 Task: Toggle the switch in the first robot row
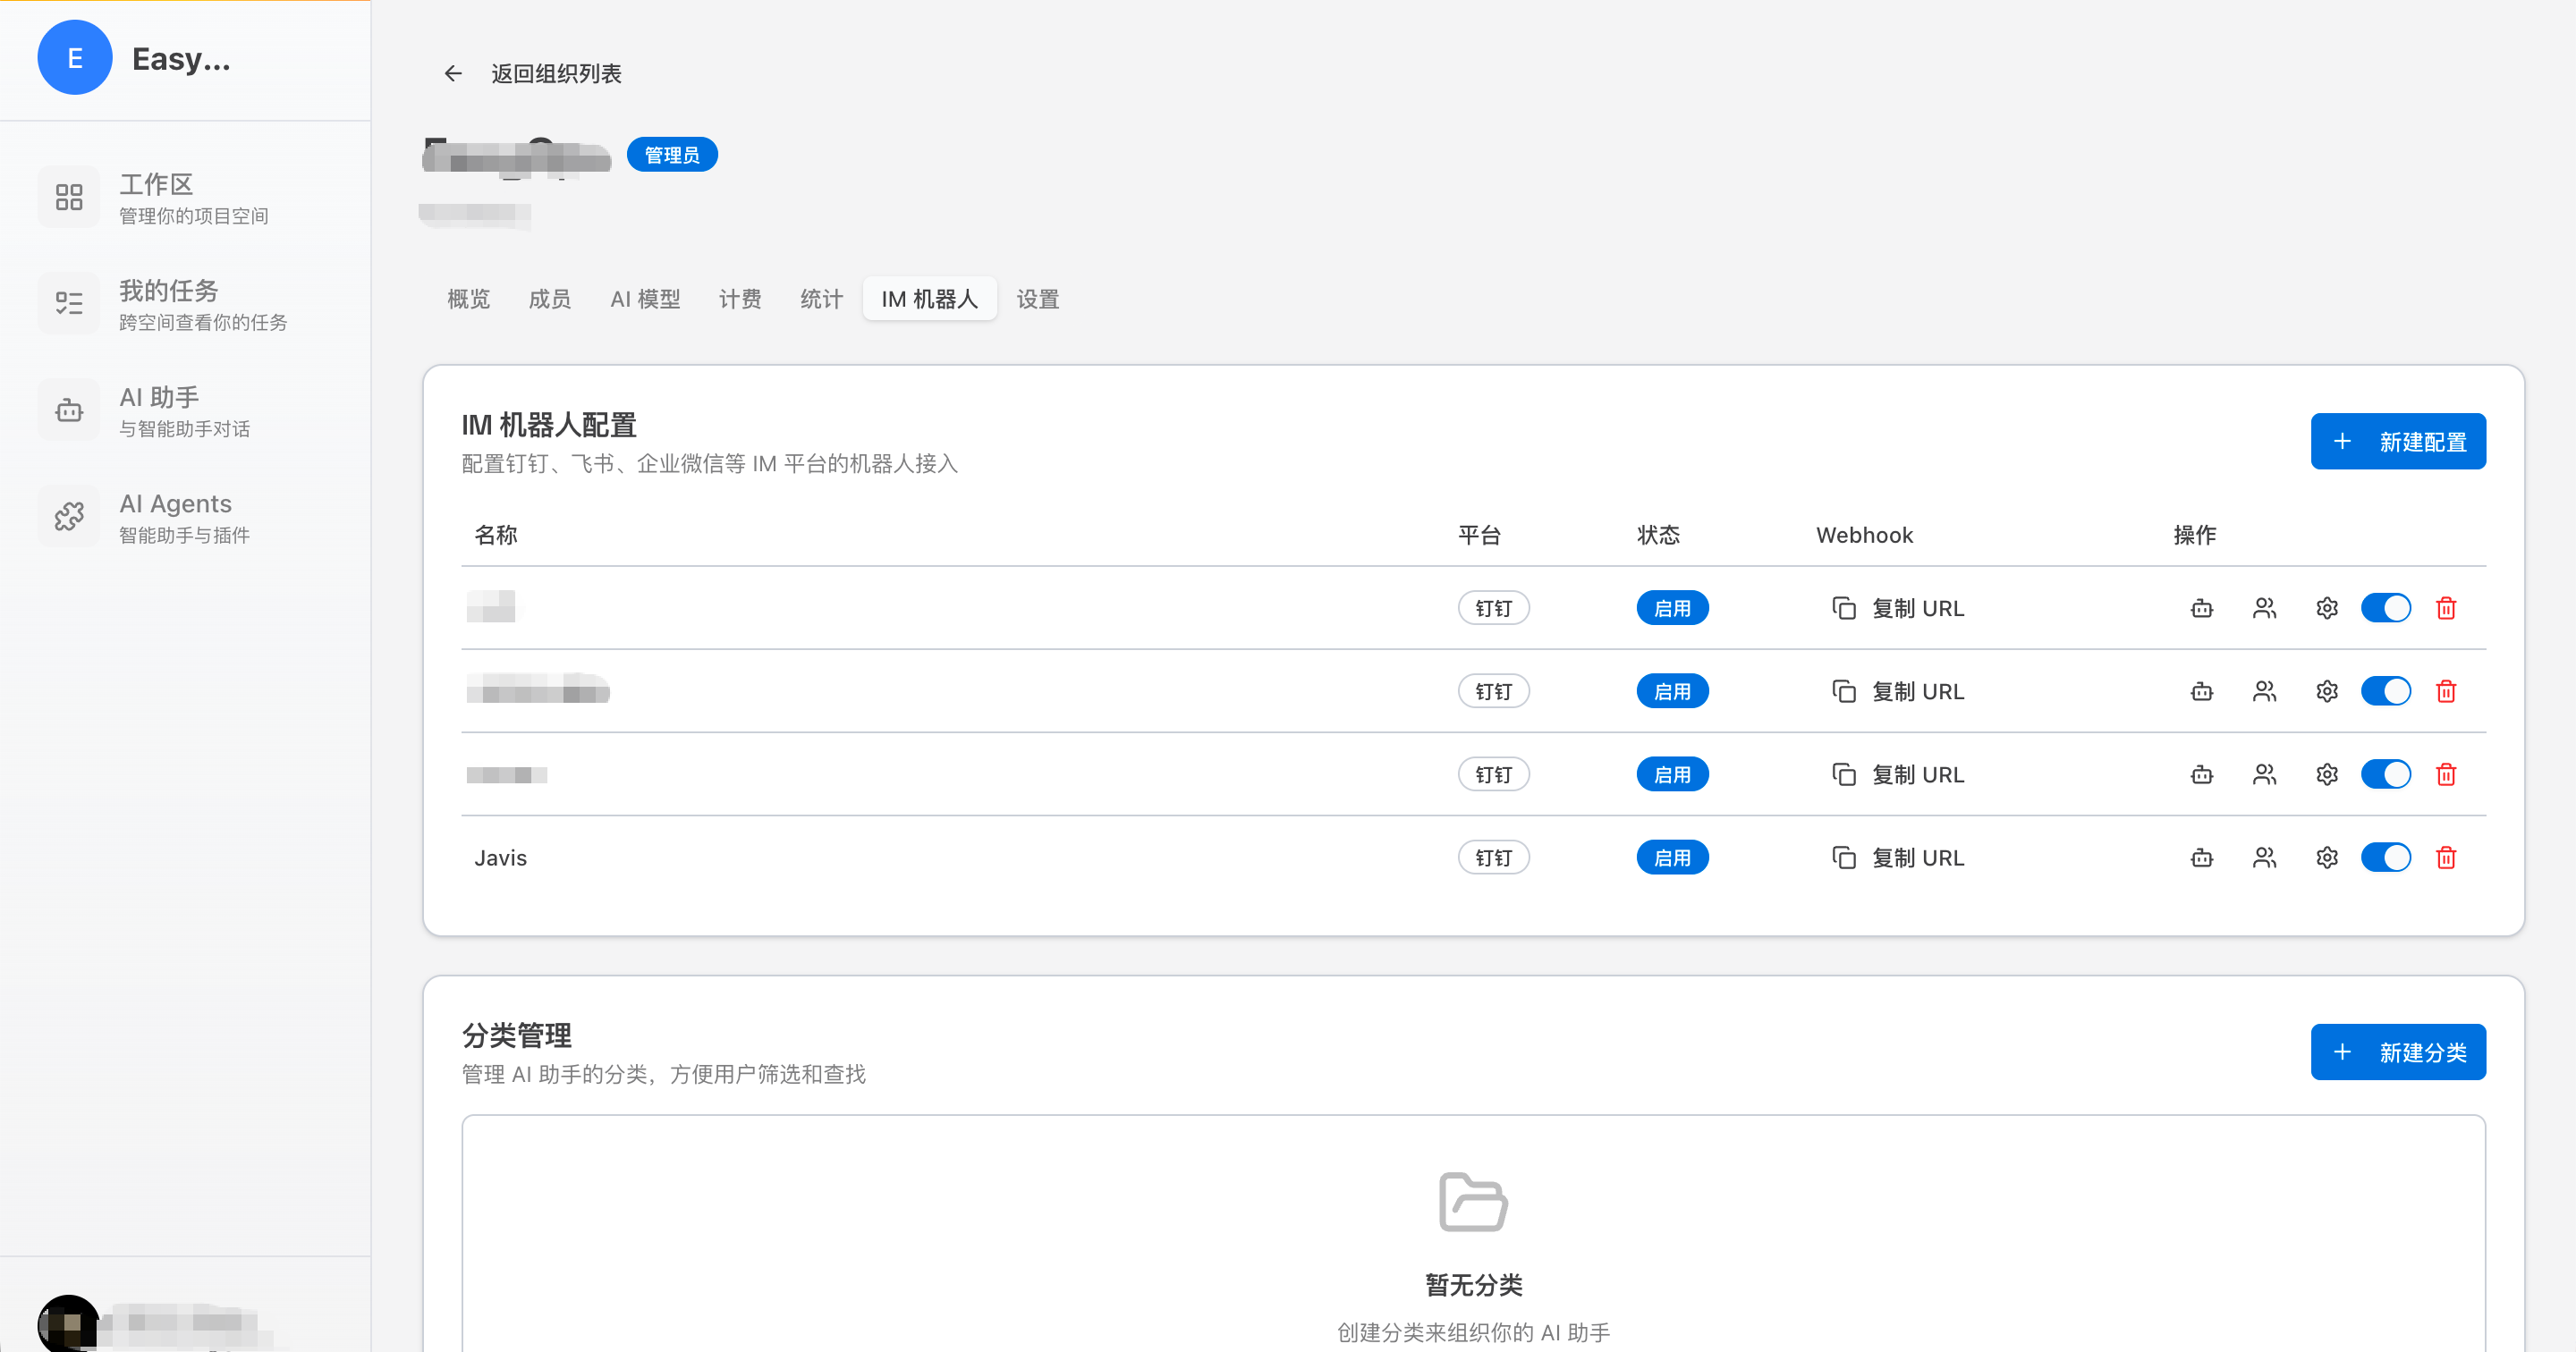2387,607
